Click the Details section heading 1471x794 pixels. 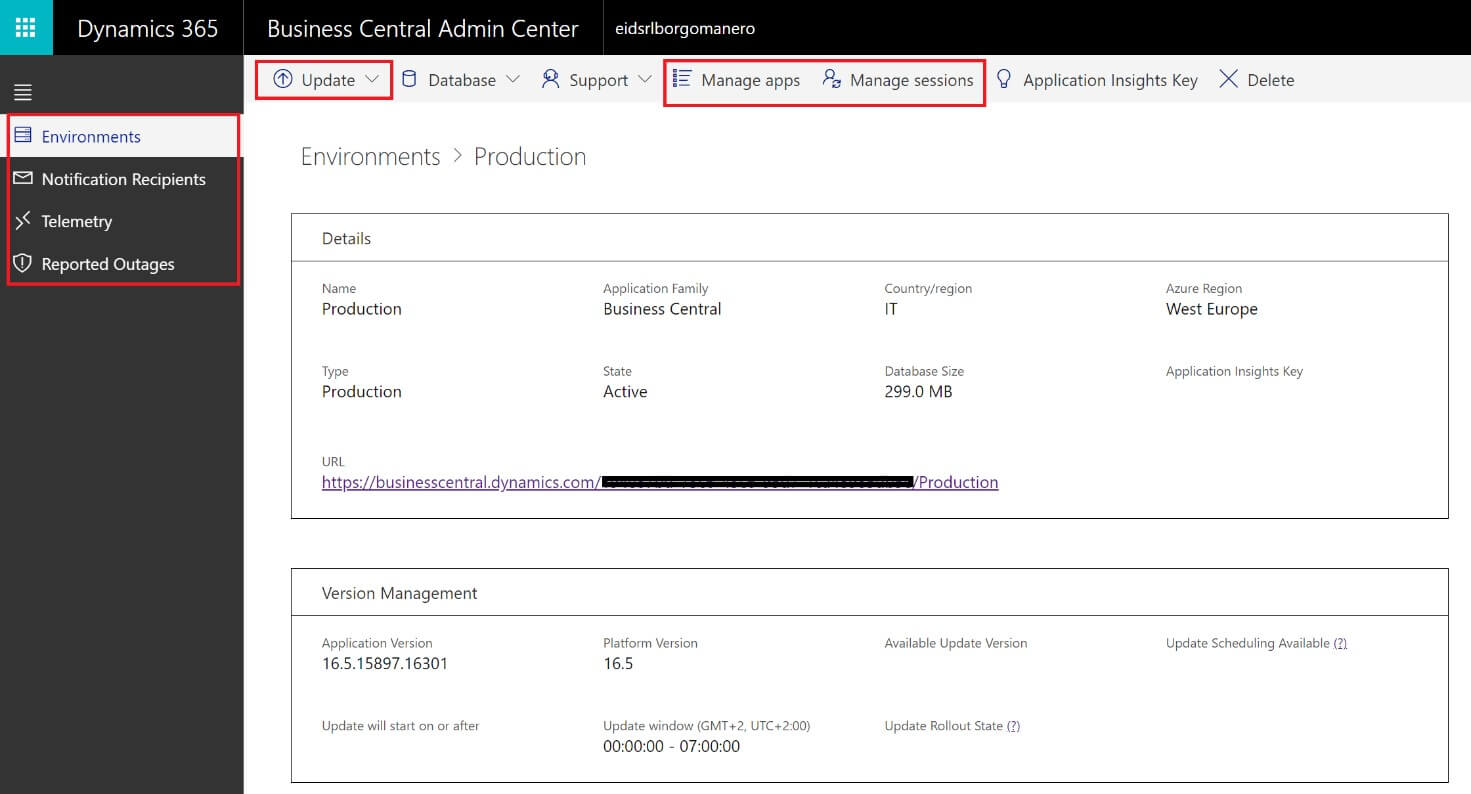click(346, 238)
